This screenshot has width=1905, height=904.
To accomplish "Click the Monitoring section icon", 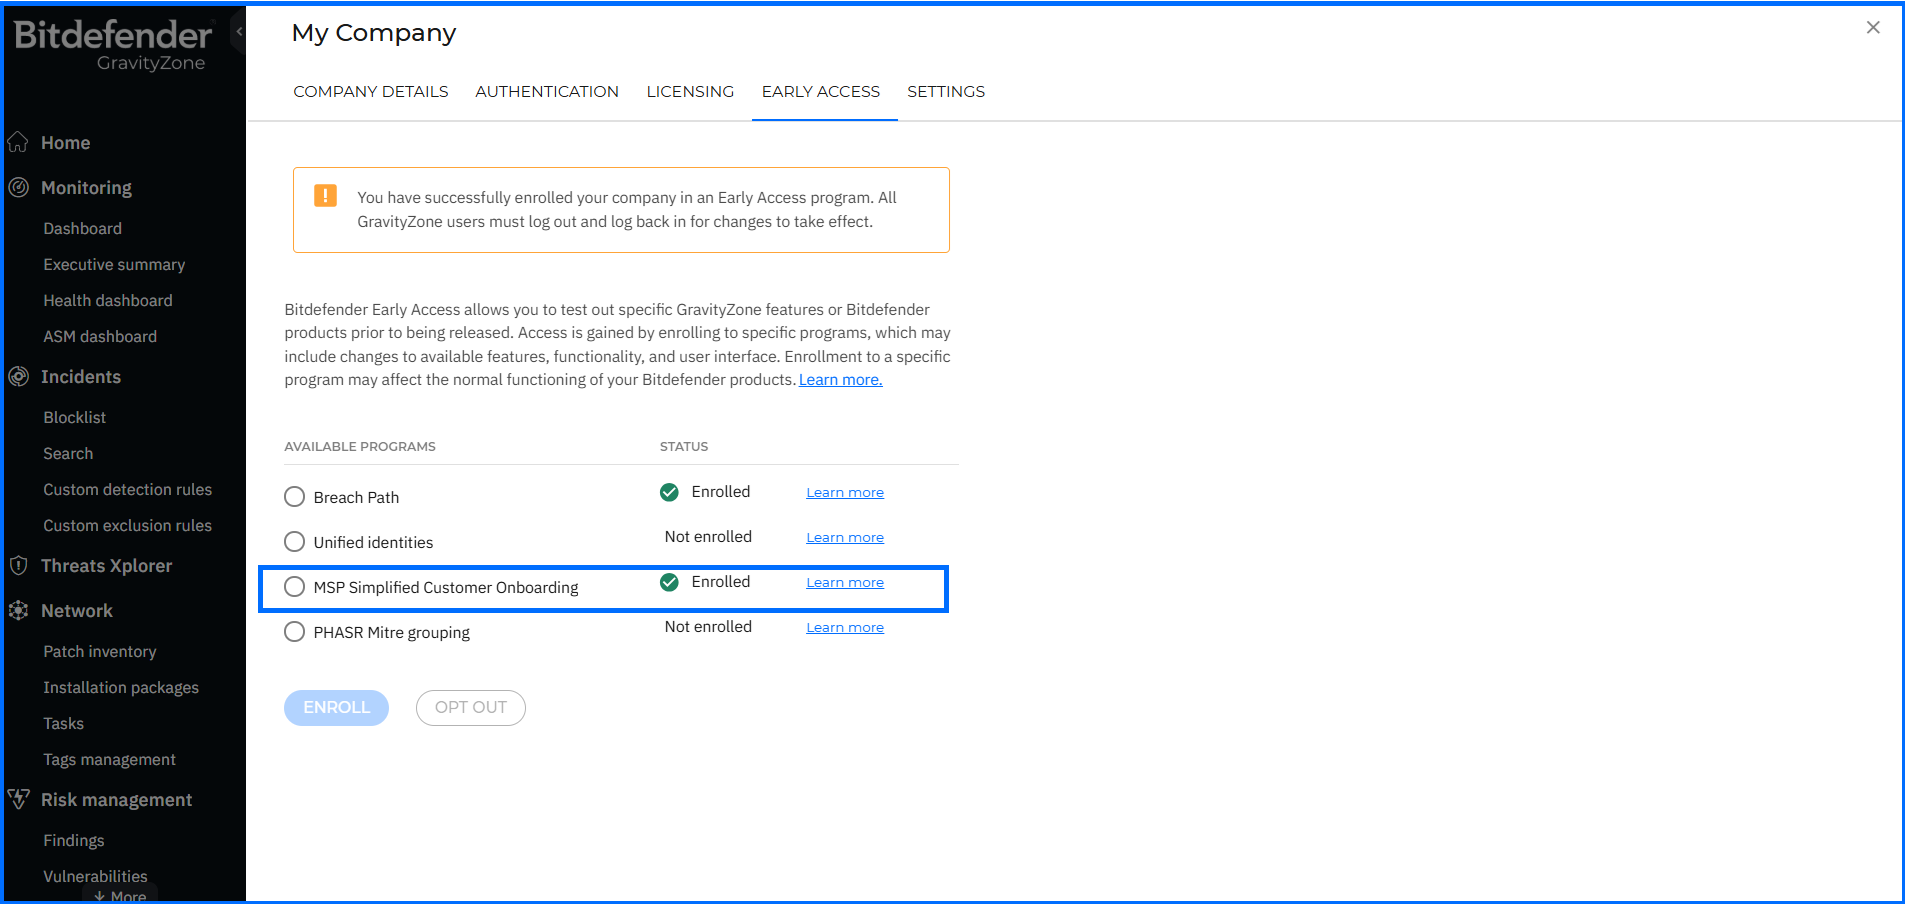I will click(x=18, y=187).
